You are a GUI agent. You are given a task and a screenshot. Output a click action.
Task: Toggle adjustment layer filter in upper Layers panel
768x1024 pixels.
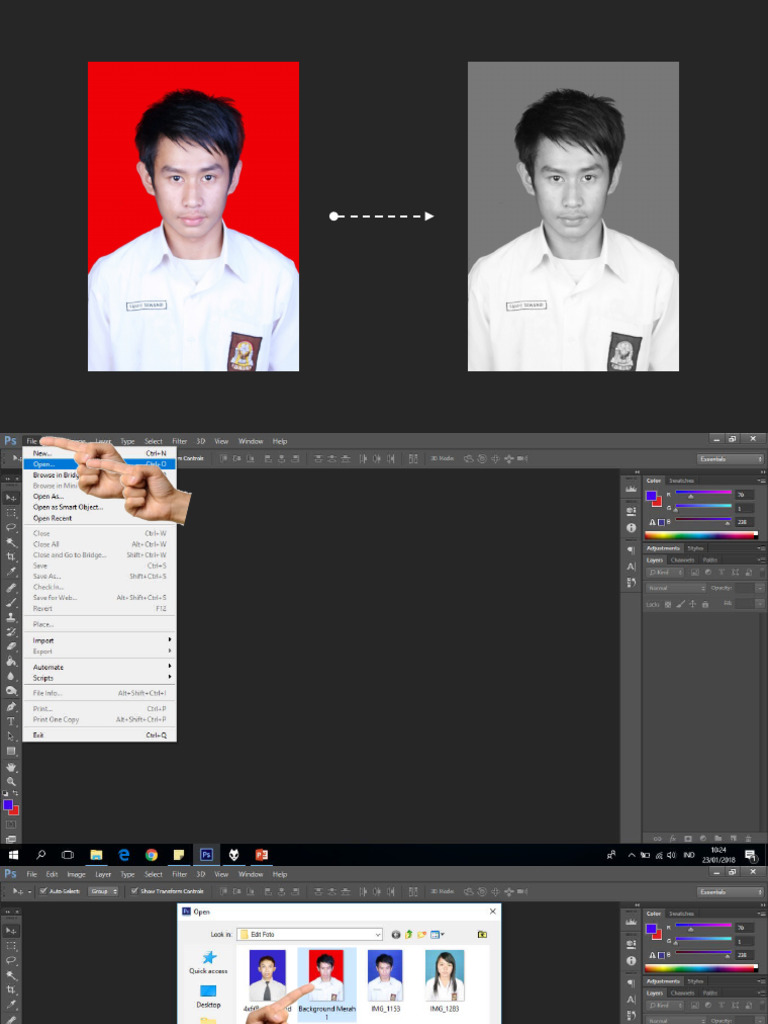[x=708, y=572]
